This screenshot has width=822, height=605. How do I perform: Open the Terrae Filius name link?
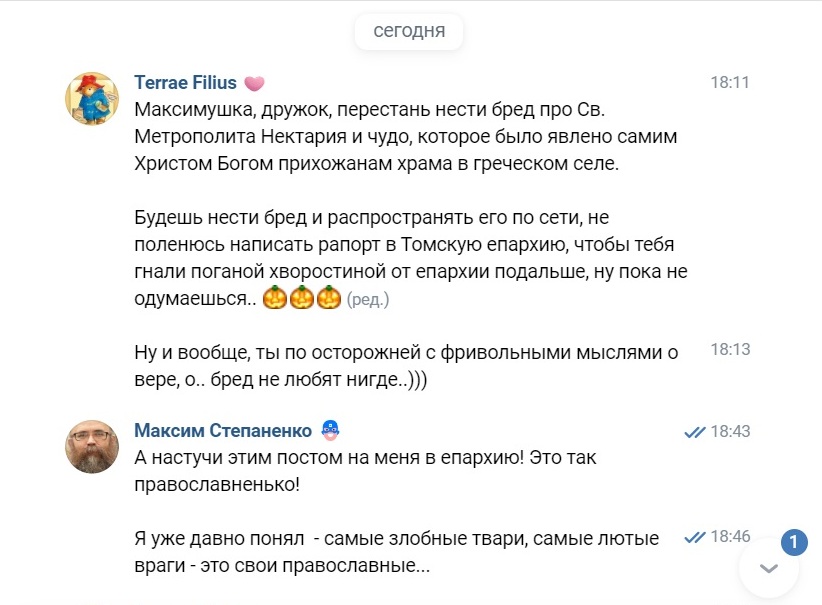coord(185,83)
